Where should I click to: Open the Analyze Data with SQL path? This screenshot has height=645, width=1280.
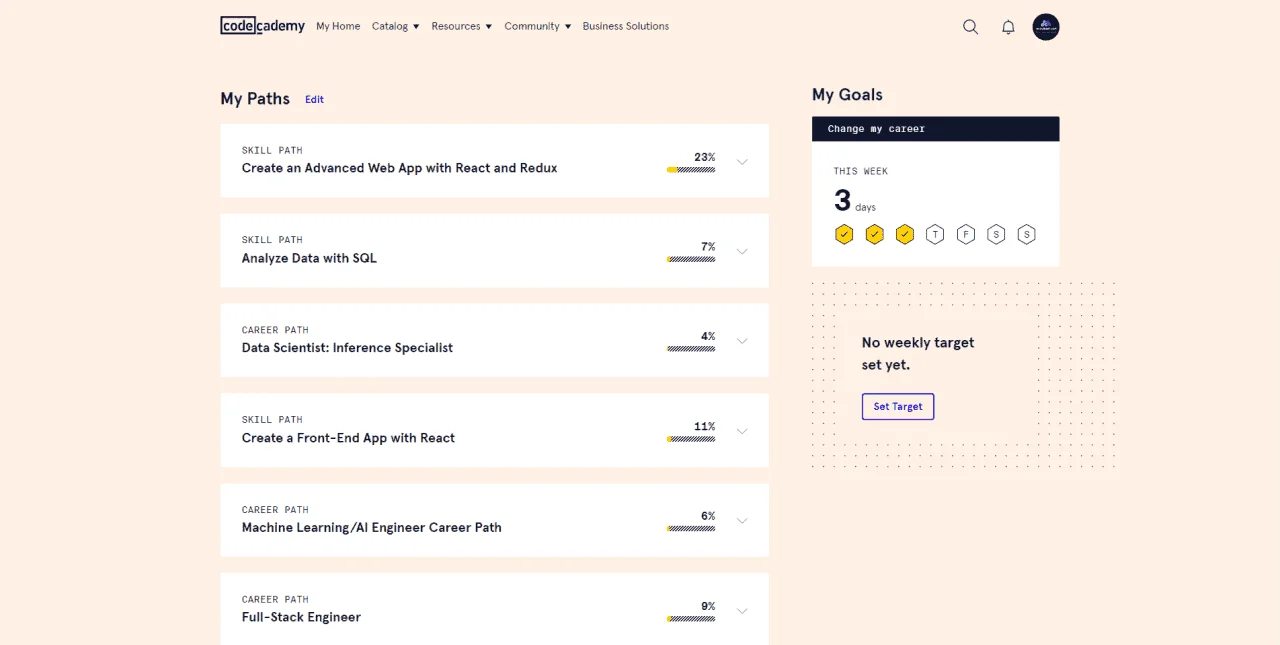[x=309, y=258]
